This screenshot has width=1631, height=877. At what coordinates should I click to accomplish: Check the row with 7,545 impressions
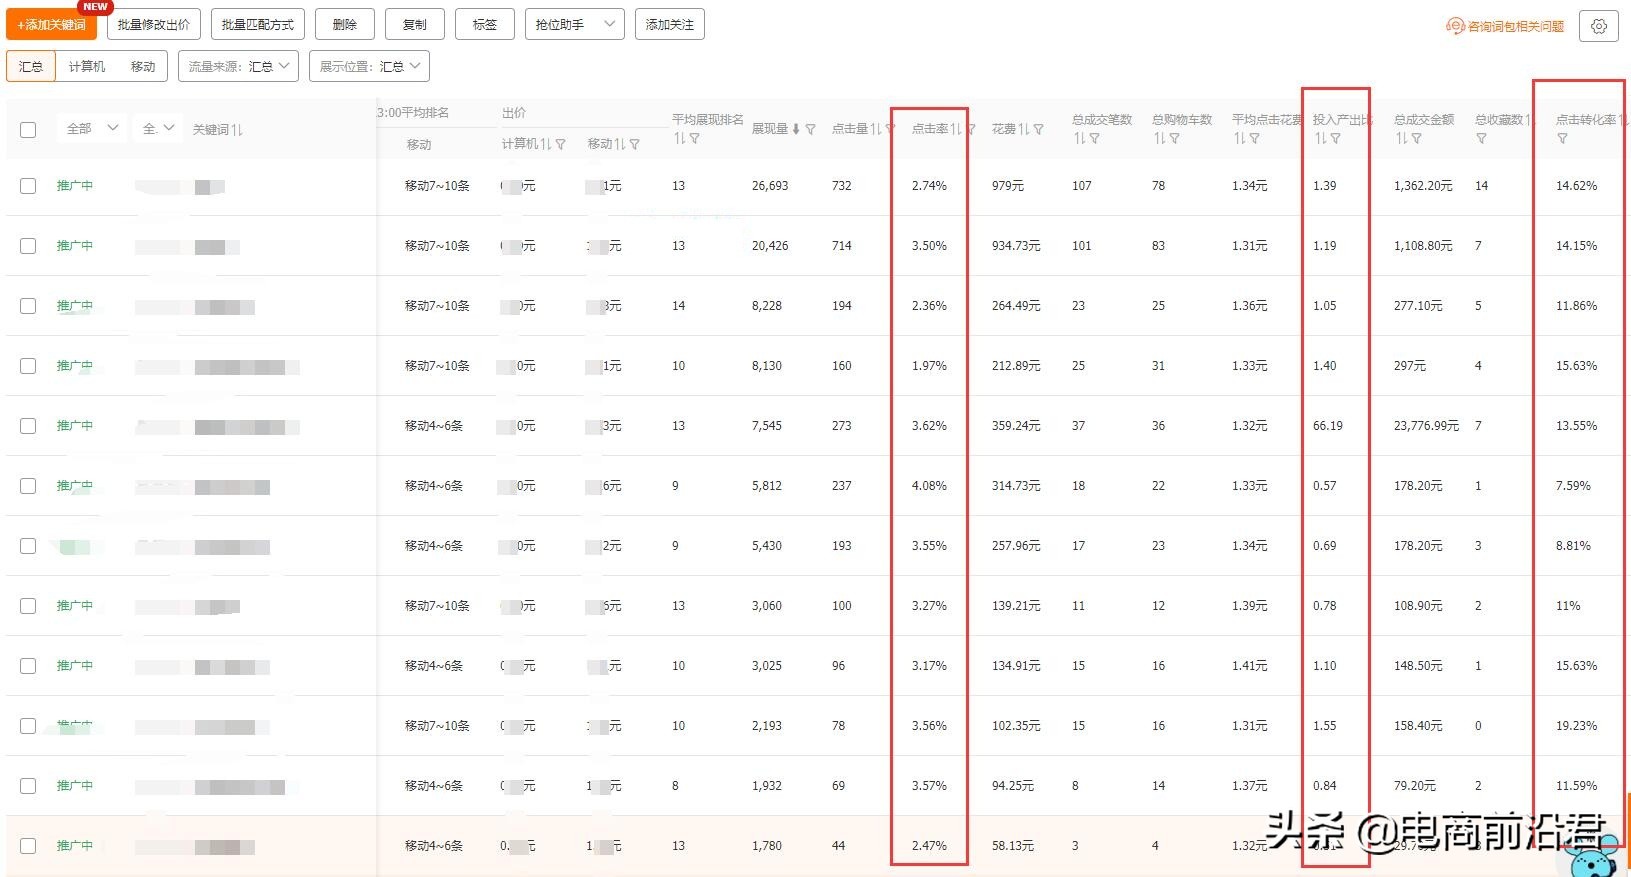28,426
